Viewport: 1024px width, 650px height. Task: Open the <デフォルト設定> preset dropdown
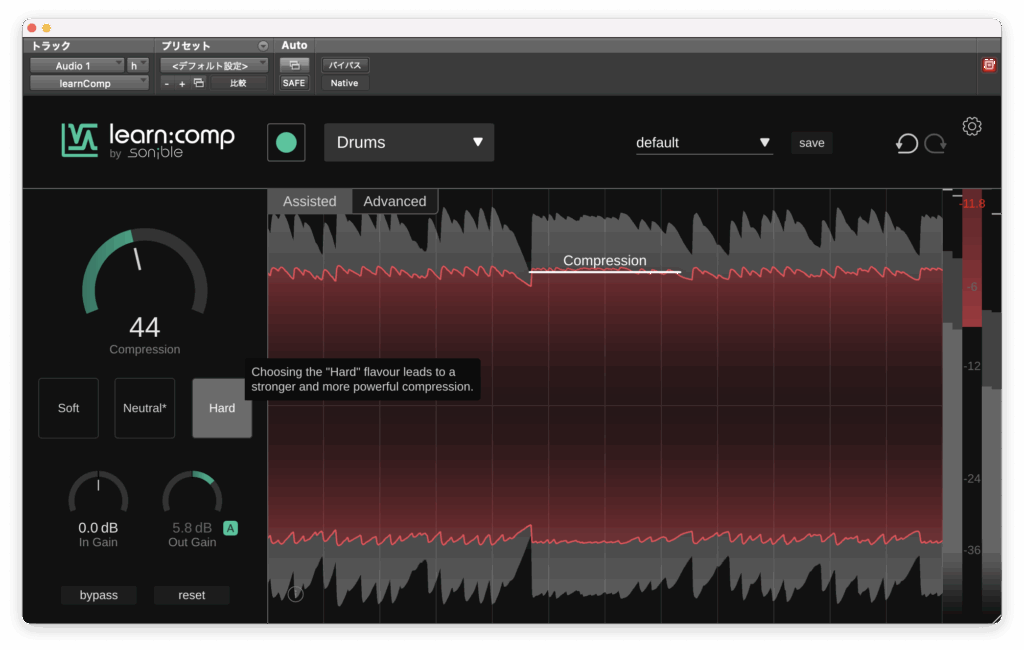(214, 65)
